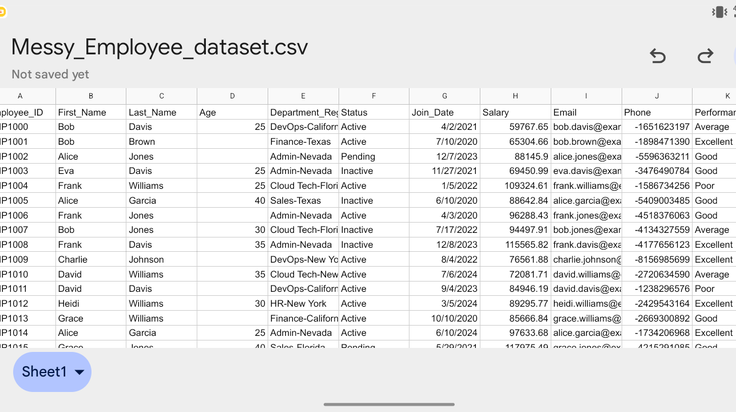
Task: Click the bottom navigation handle bar
Action: 389,404
